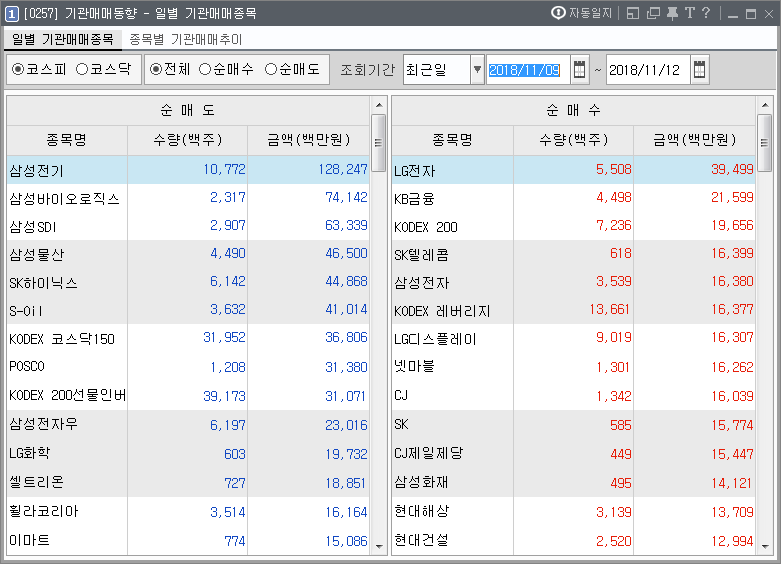Screen dimensions: 781x564
Task: Close the 0257 window
Action: (x=769, y=14)
